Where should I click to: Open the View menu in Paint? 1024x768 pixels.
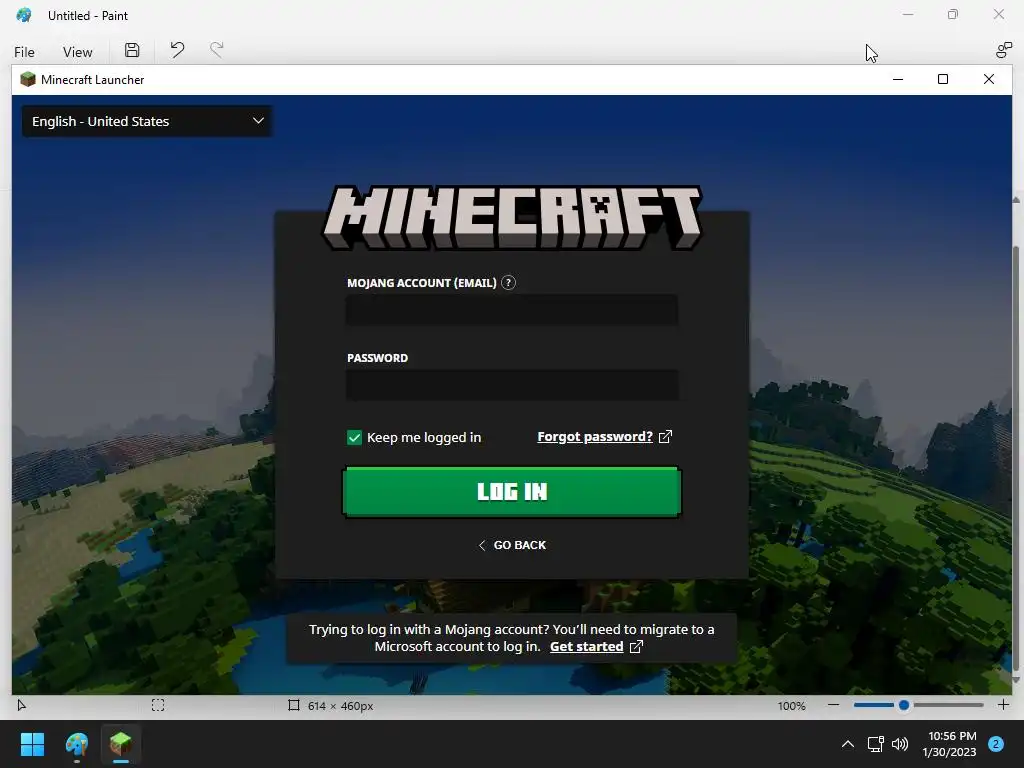[x=77, y=52]
